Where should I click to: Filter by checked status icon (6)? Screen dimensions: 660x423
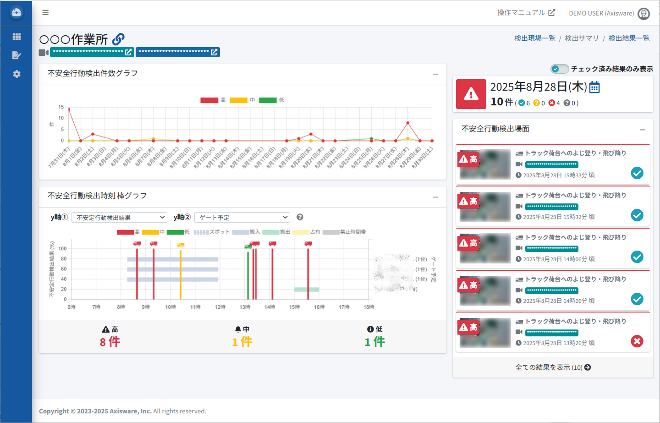pos(522,103)
